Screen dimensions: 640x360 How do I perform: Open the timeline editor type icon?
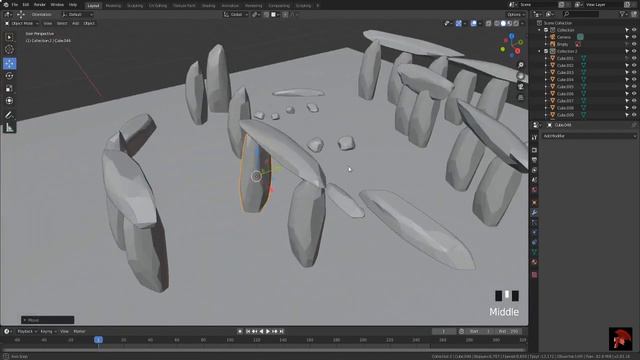click(x=7, y=331)
